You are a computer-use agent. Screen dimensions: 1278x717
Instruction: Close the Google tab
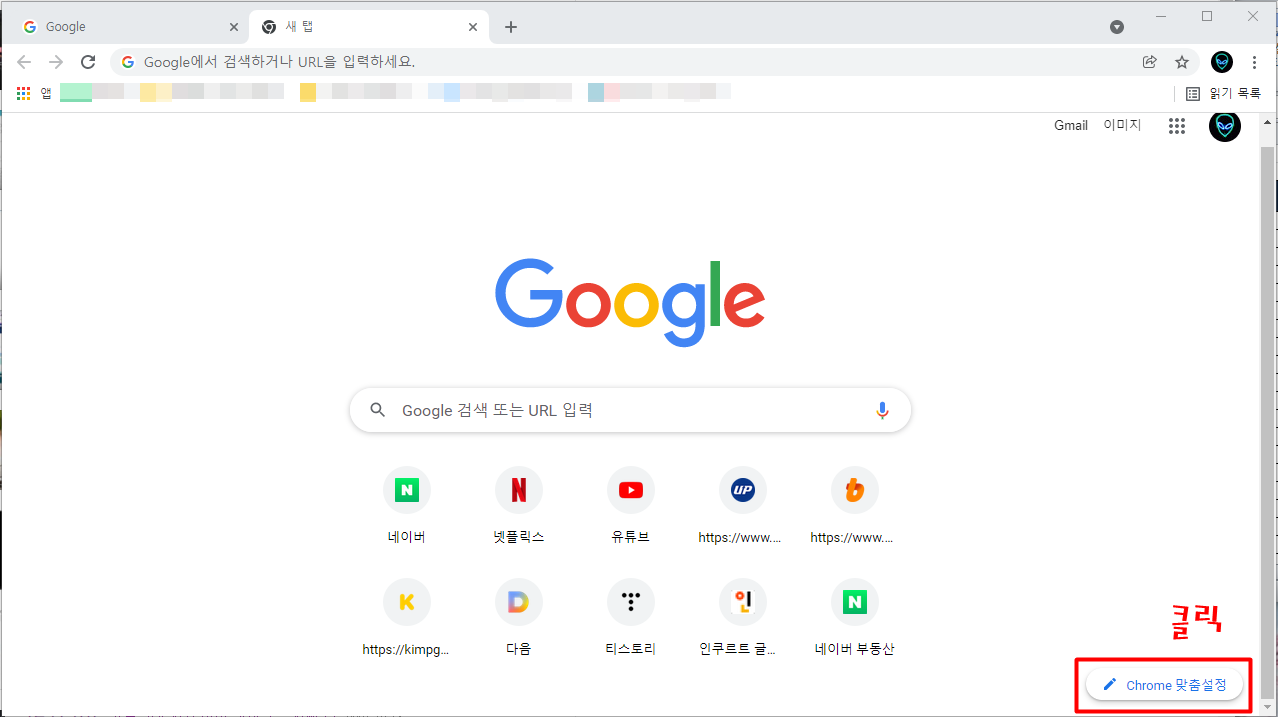pyautogui.click(x=234, y=27)
